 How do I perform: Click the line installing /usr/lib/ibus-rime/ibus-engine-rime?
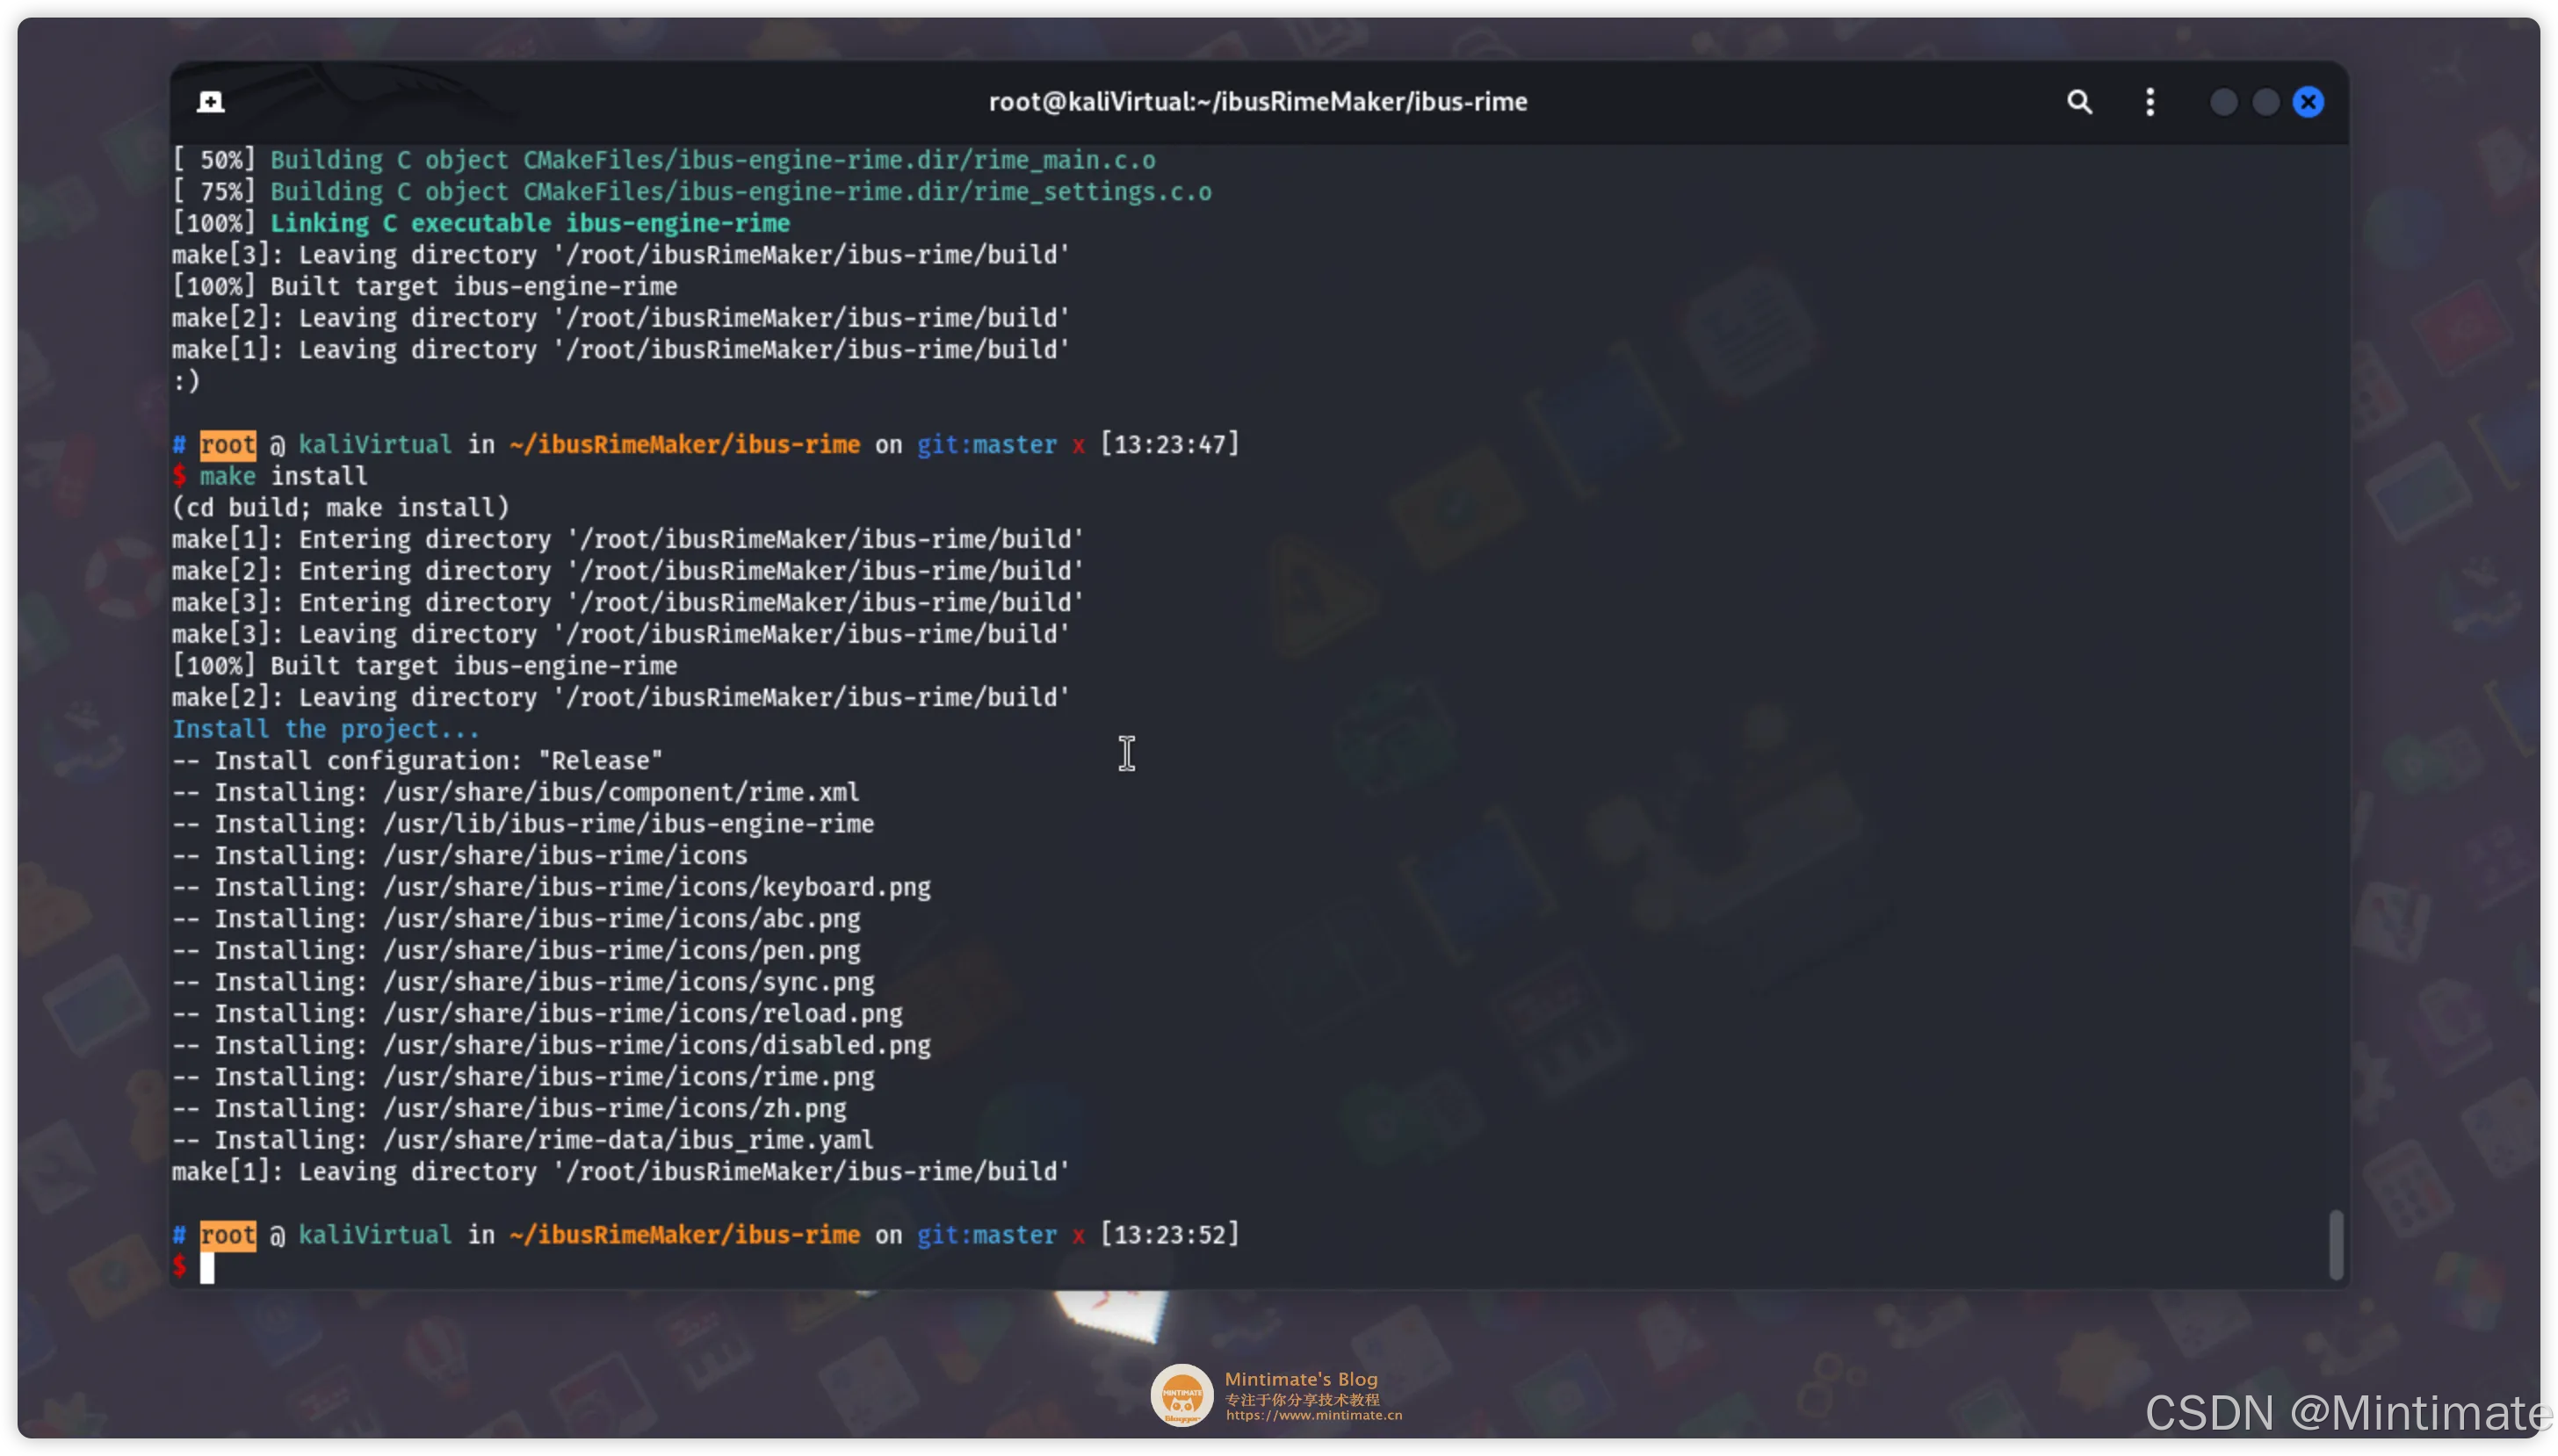(523, 824)
